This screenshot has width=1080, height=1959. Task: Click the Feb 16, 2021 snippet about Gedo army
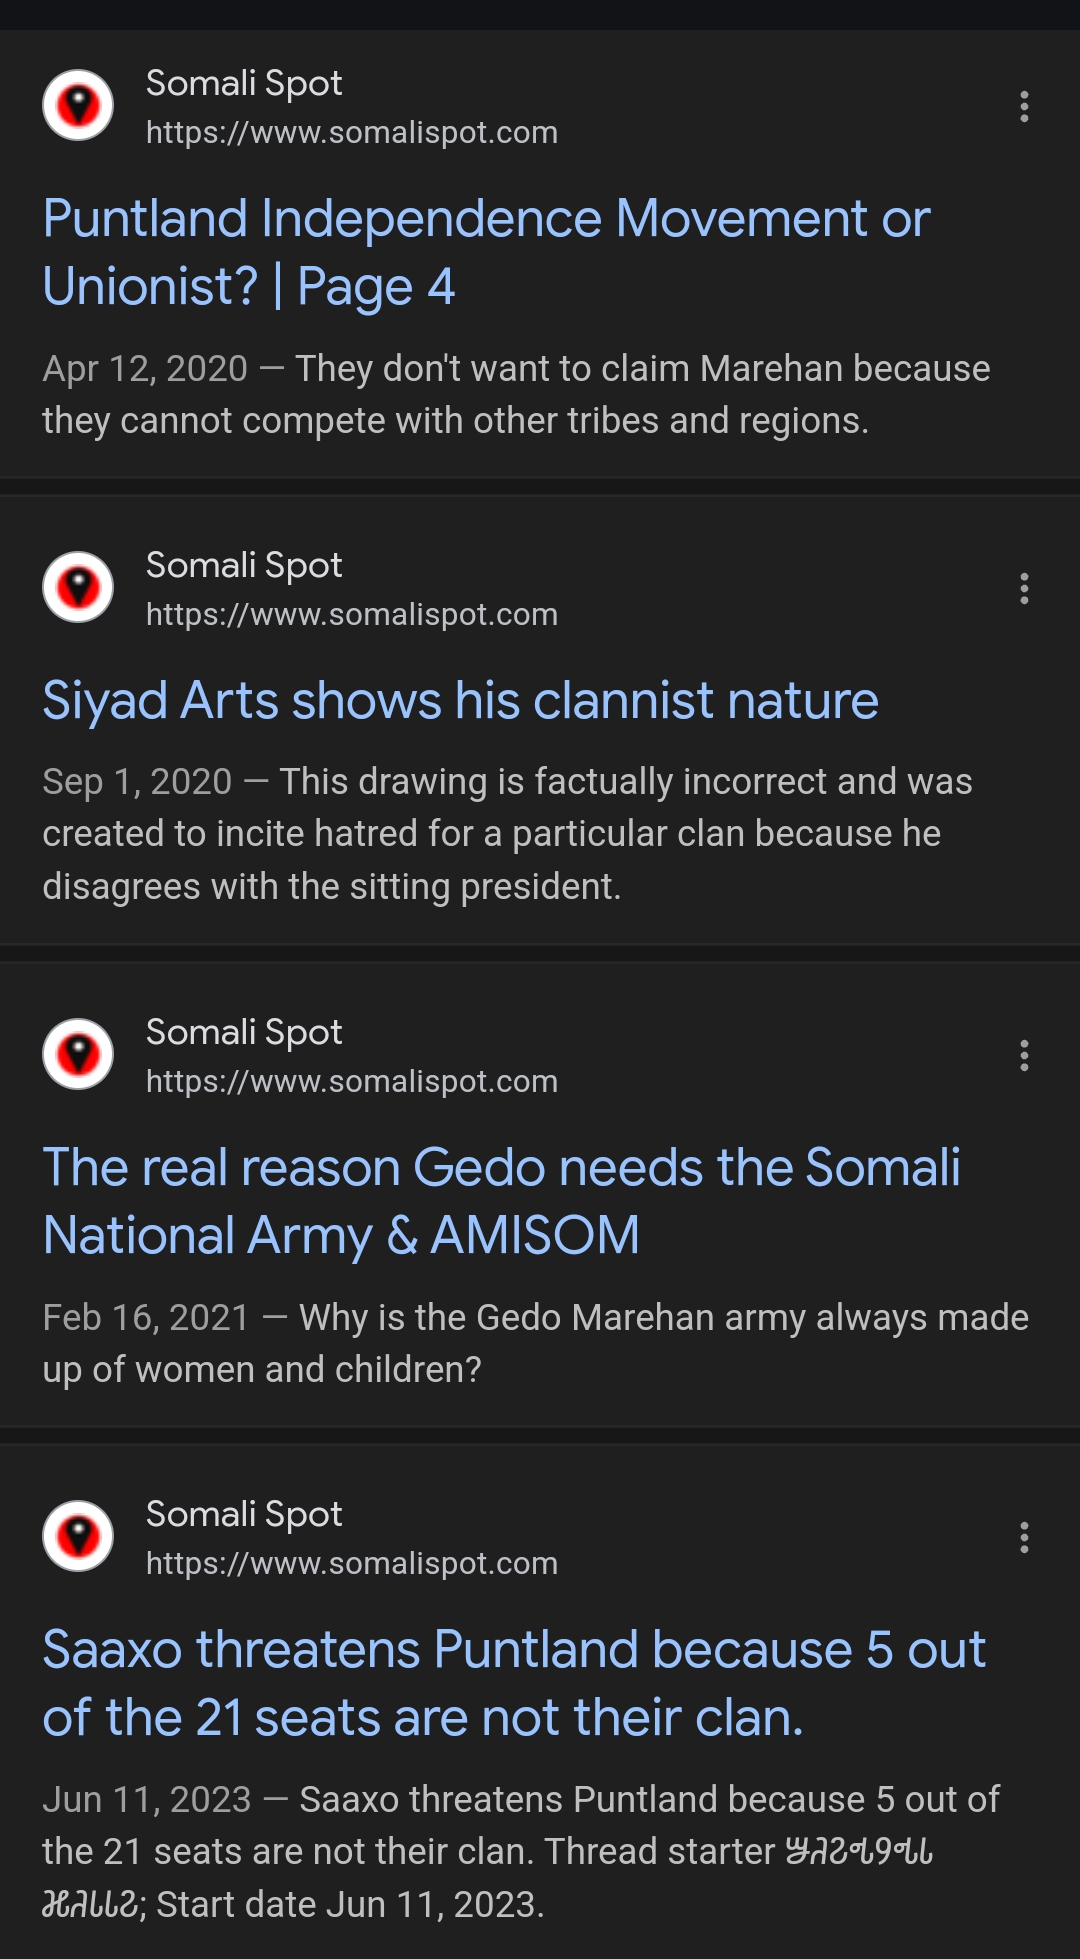pos(535,1344)
